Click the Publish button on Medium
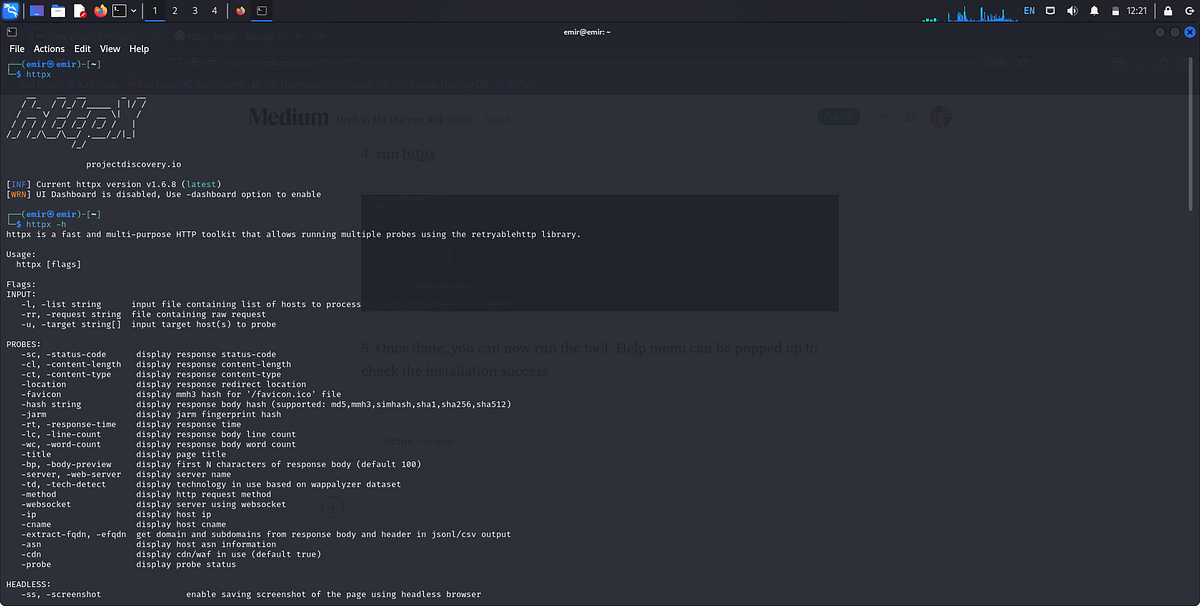This screenshot has height=606, width=1200. tap(839, 116)
